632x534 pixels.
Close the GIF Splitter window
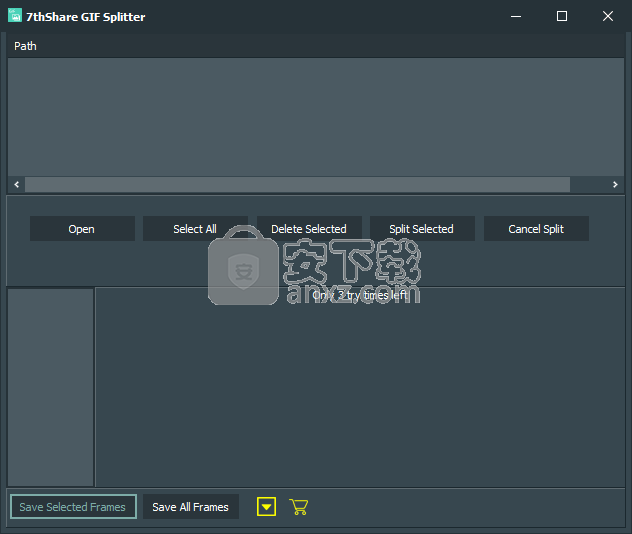coord(608,16)
